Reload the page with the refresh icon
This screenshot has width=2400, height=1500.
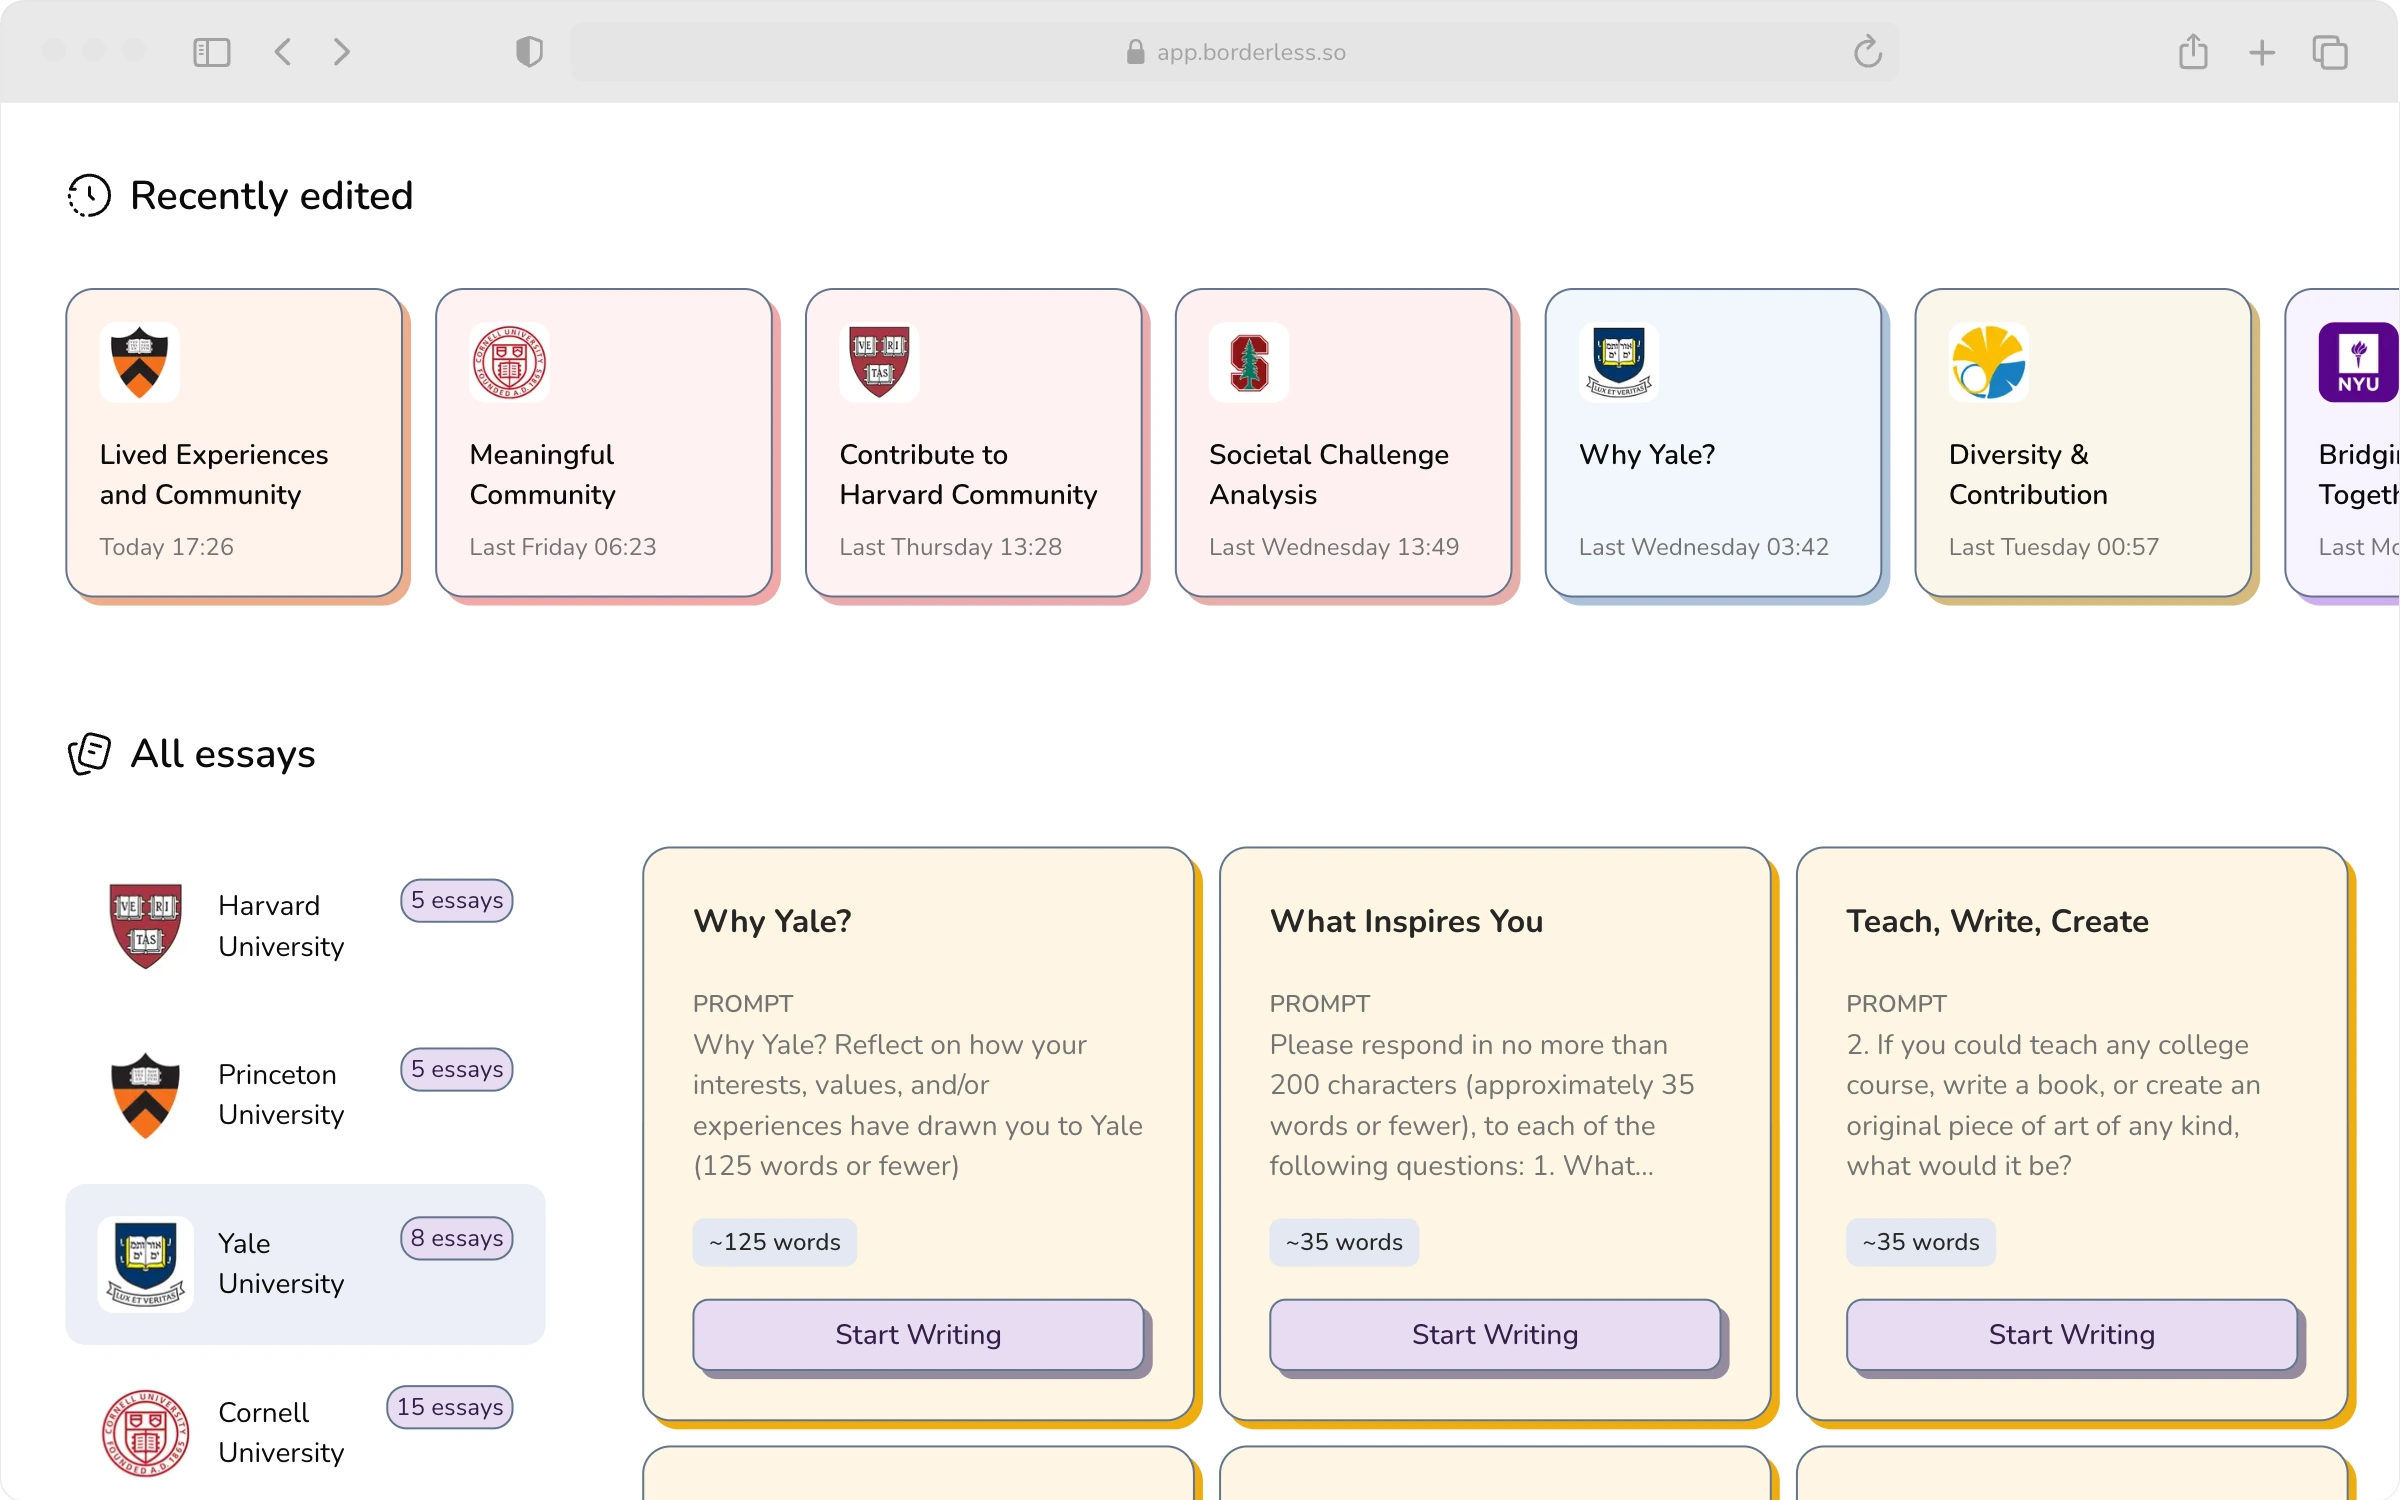point(1867,52)
